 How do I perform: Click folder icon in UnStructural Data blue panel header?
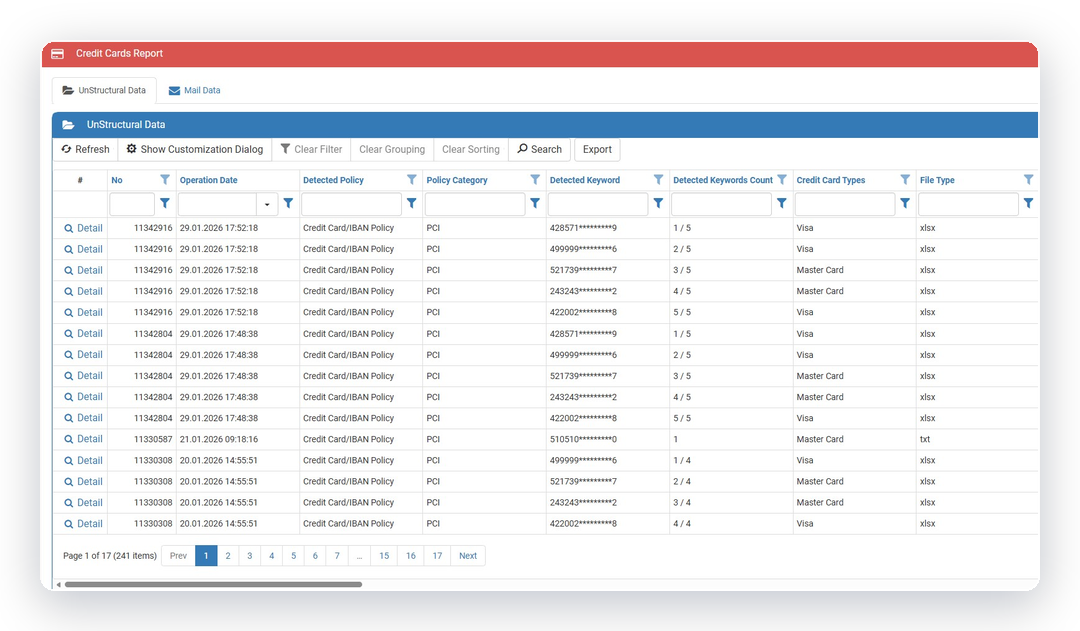click(68, 125)
